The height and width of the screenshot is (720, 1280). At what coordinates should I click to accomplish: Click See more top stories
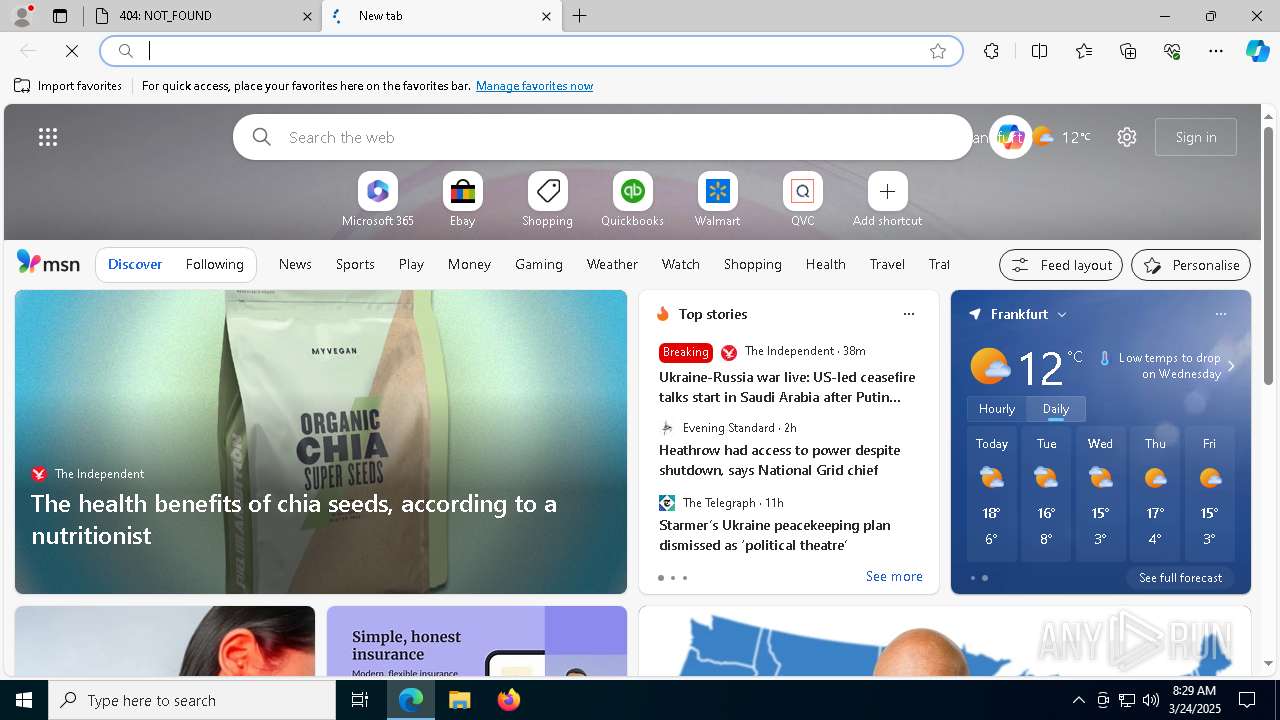click(x=894, y=576)
